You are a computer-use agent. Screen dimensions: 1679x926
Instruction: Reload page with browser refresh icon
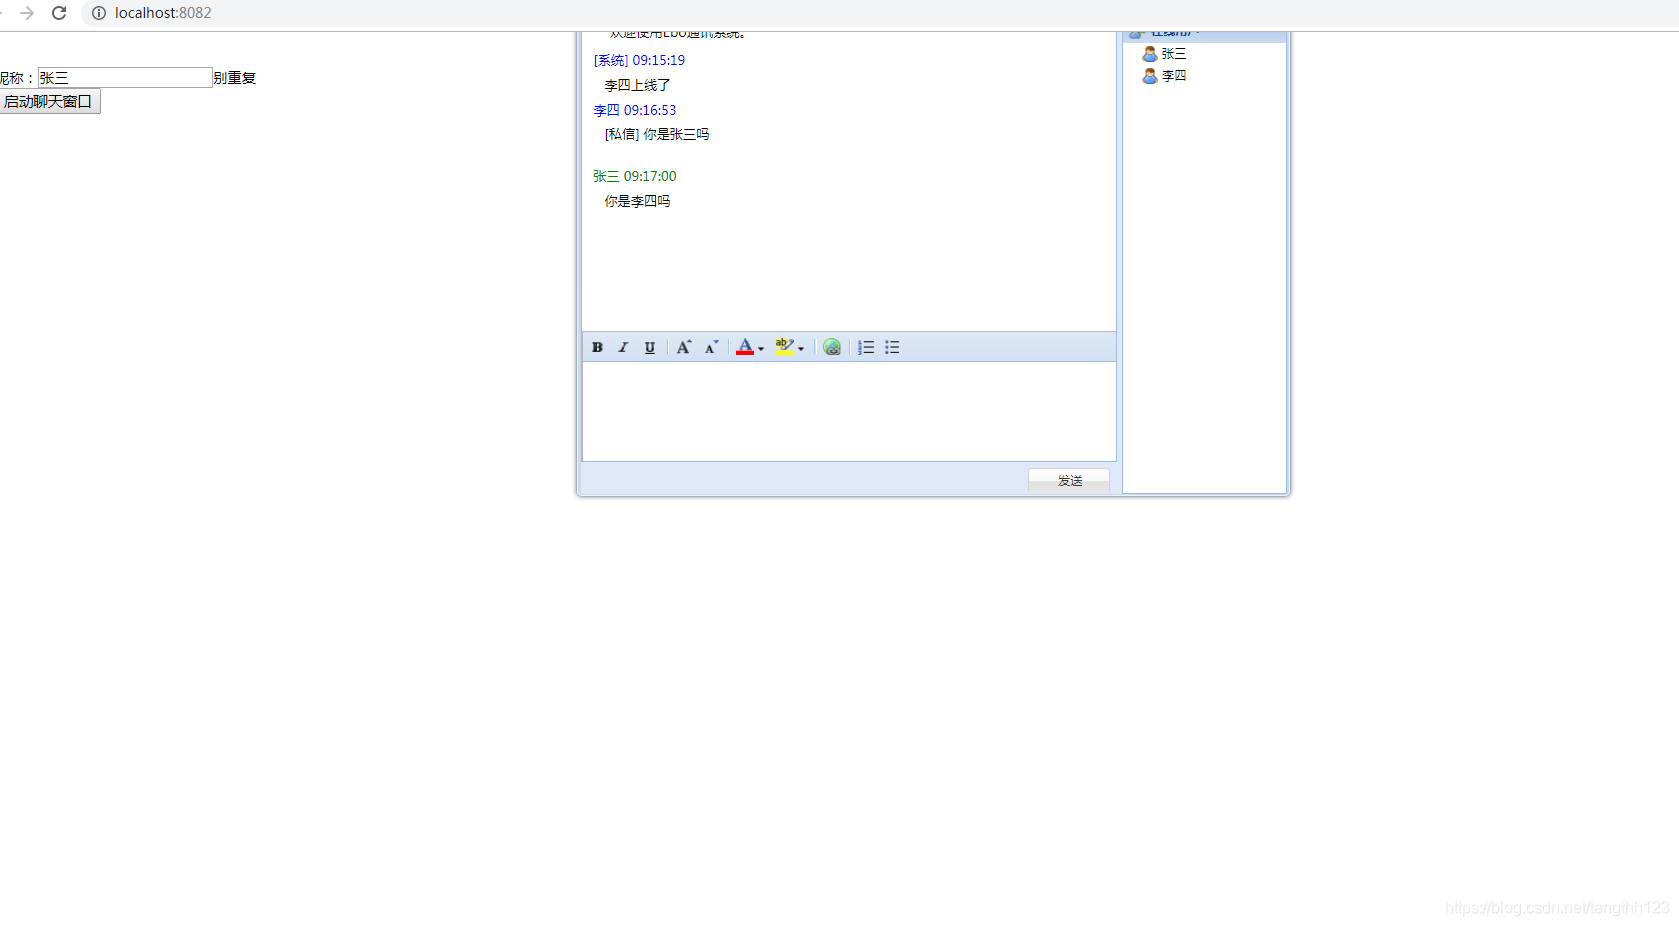pos(59,13)
